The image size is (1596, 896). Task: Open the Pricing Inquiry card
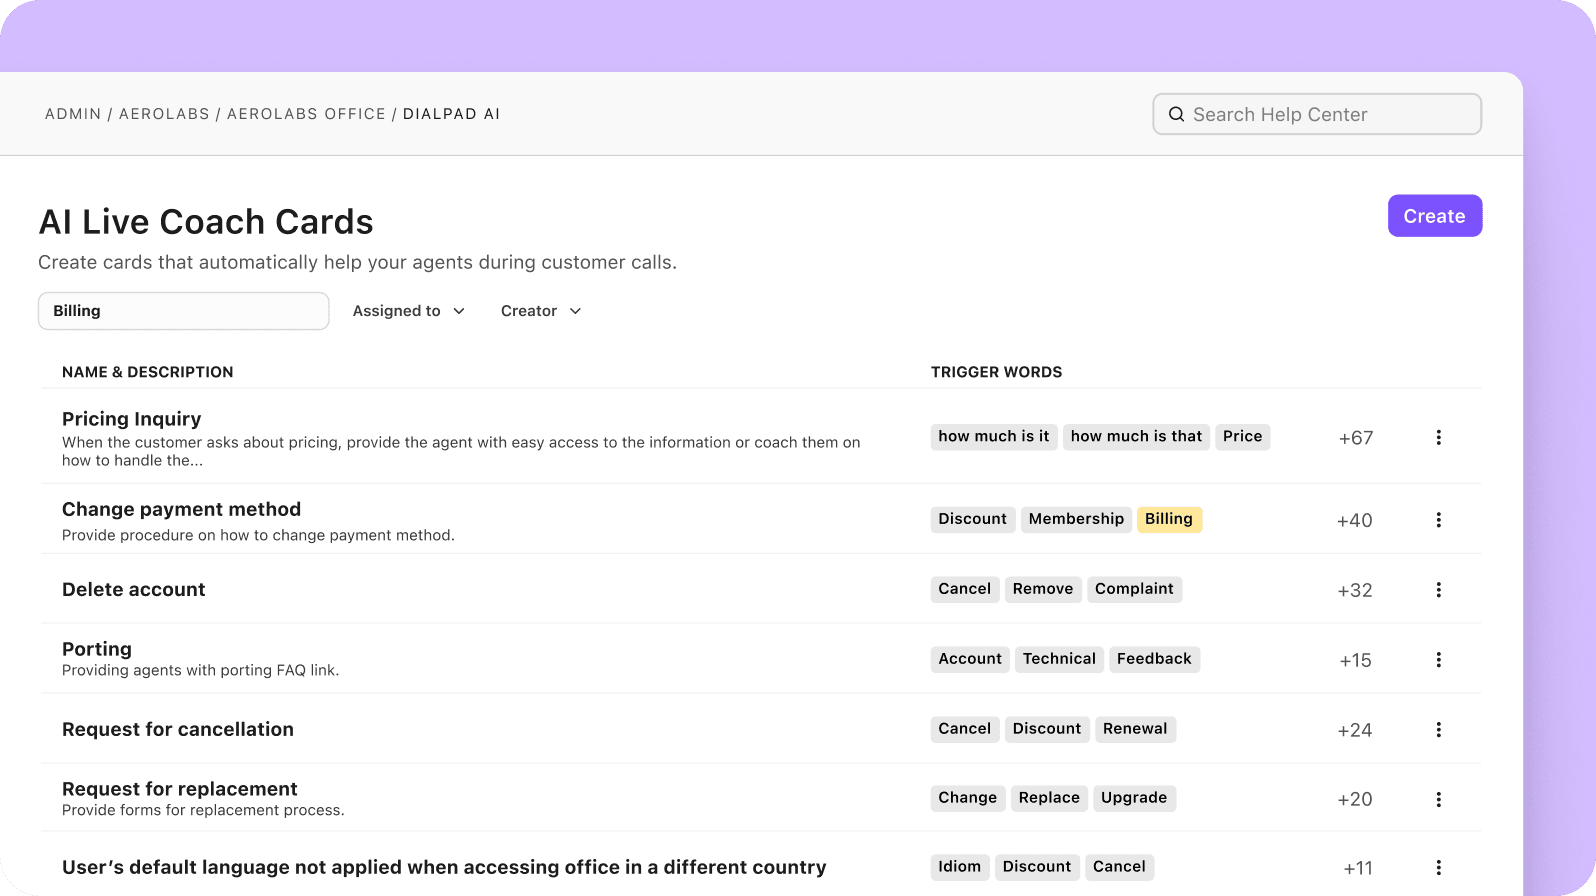tap(131, 418)
